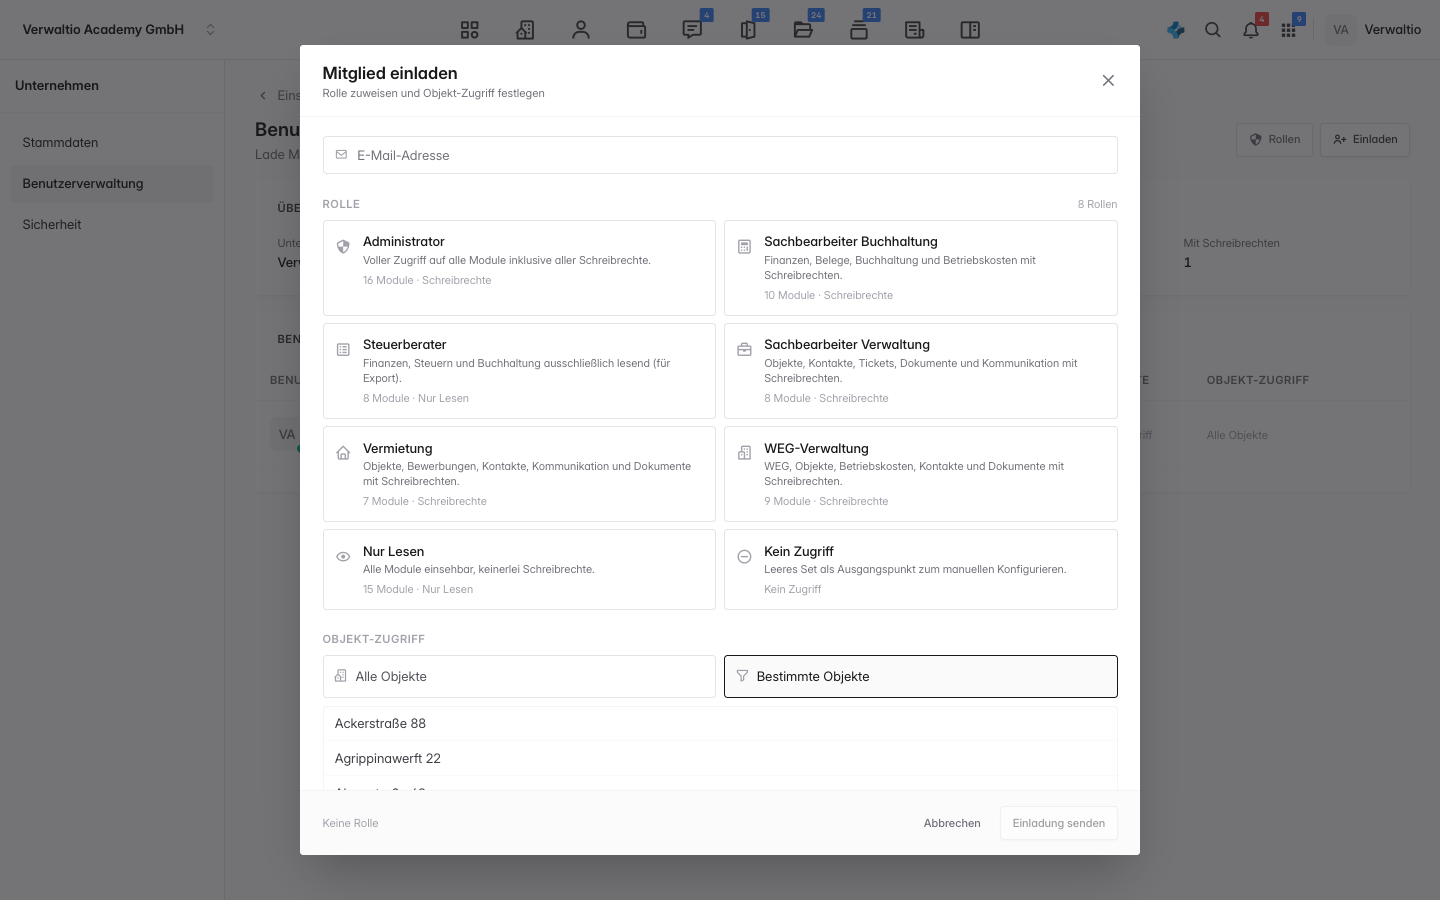Click the Rollen button behind the dialog
Image resolution: width=1440 pixels, height=900 pixels.
(1275, 140)
